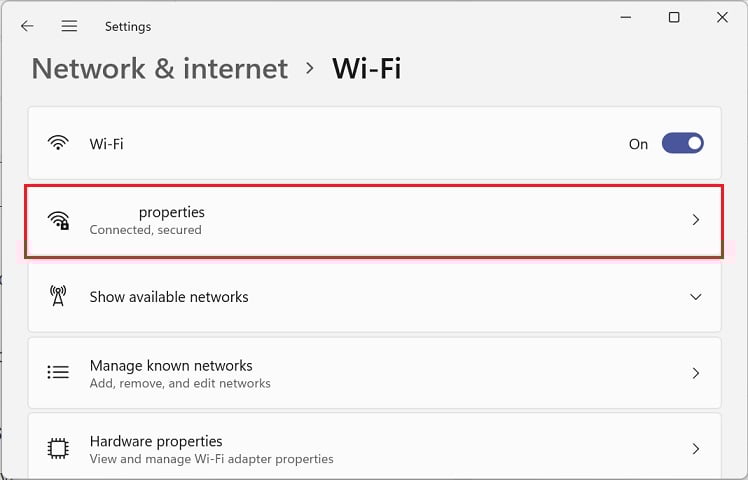Expand Show available networks chevron
The height and width of the screenshot is (480, 748).
(x=696, y=297)
